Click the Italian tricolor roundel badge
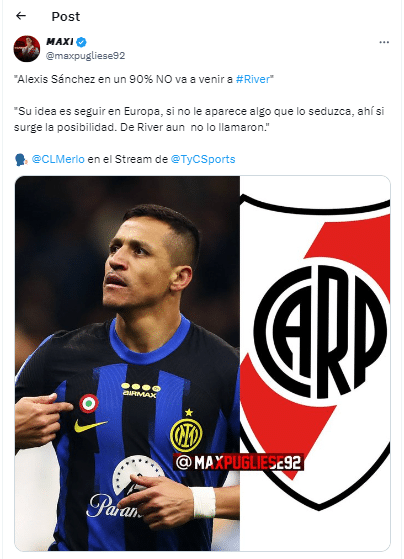 88,404
